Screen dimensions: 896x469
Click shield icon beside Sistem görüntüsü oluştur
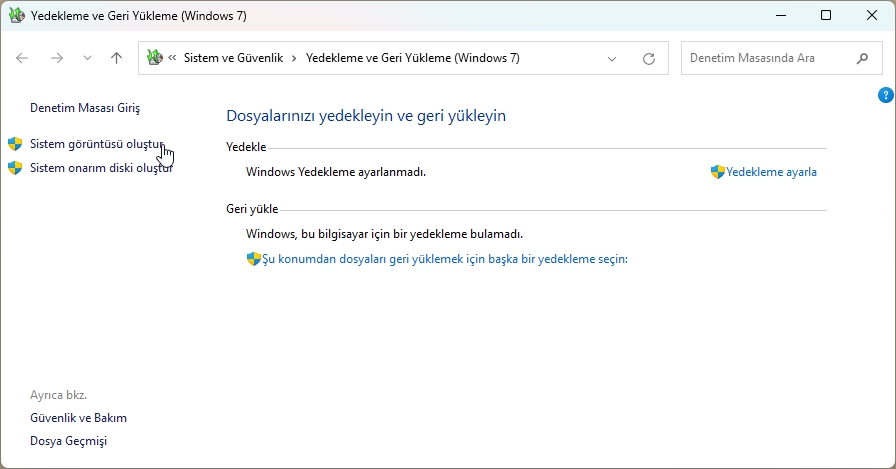15,144
